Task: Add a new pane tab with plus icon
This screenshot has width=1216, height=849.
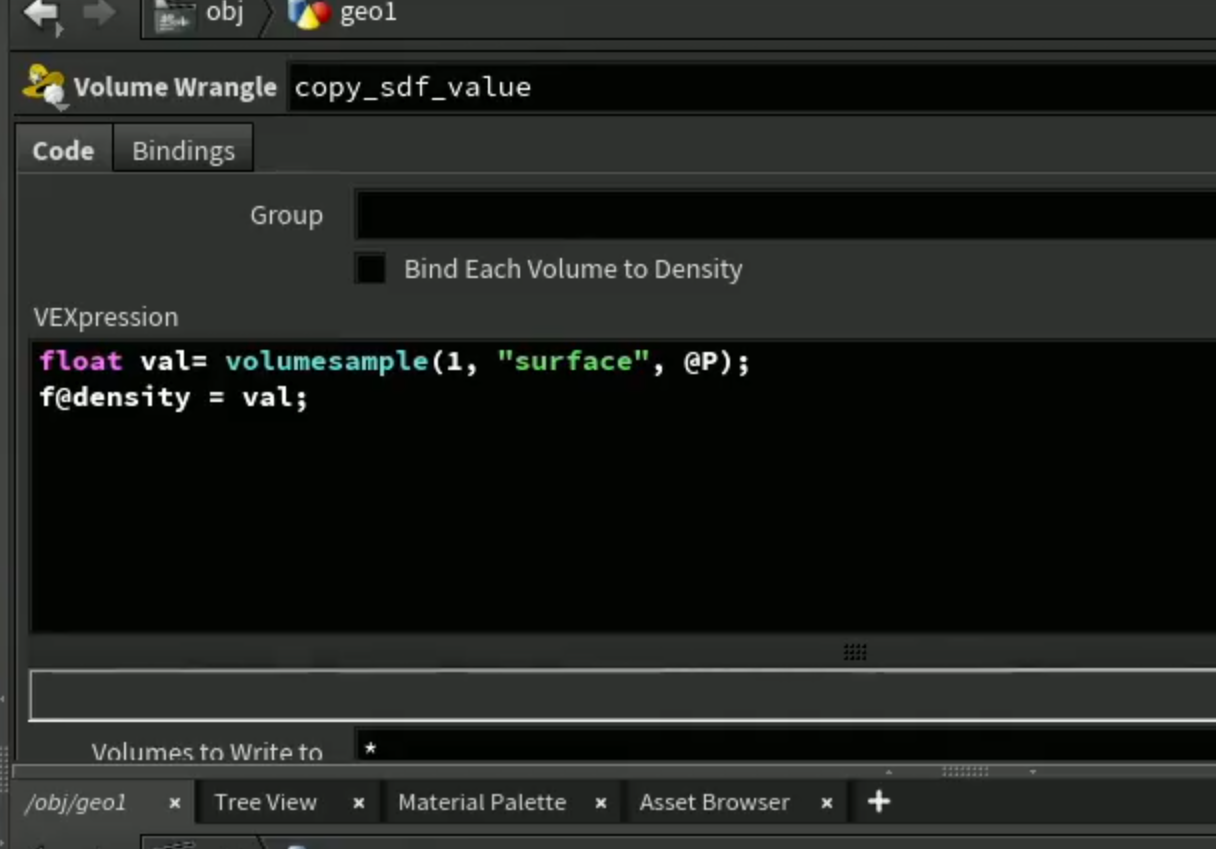Action: 878,802
